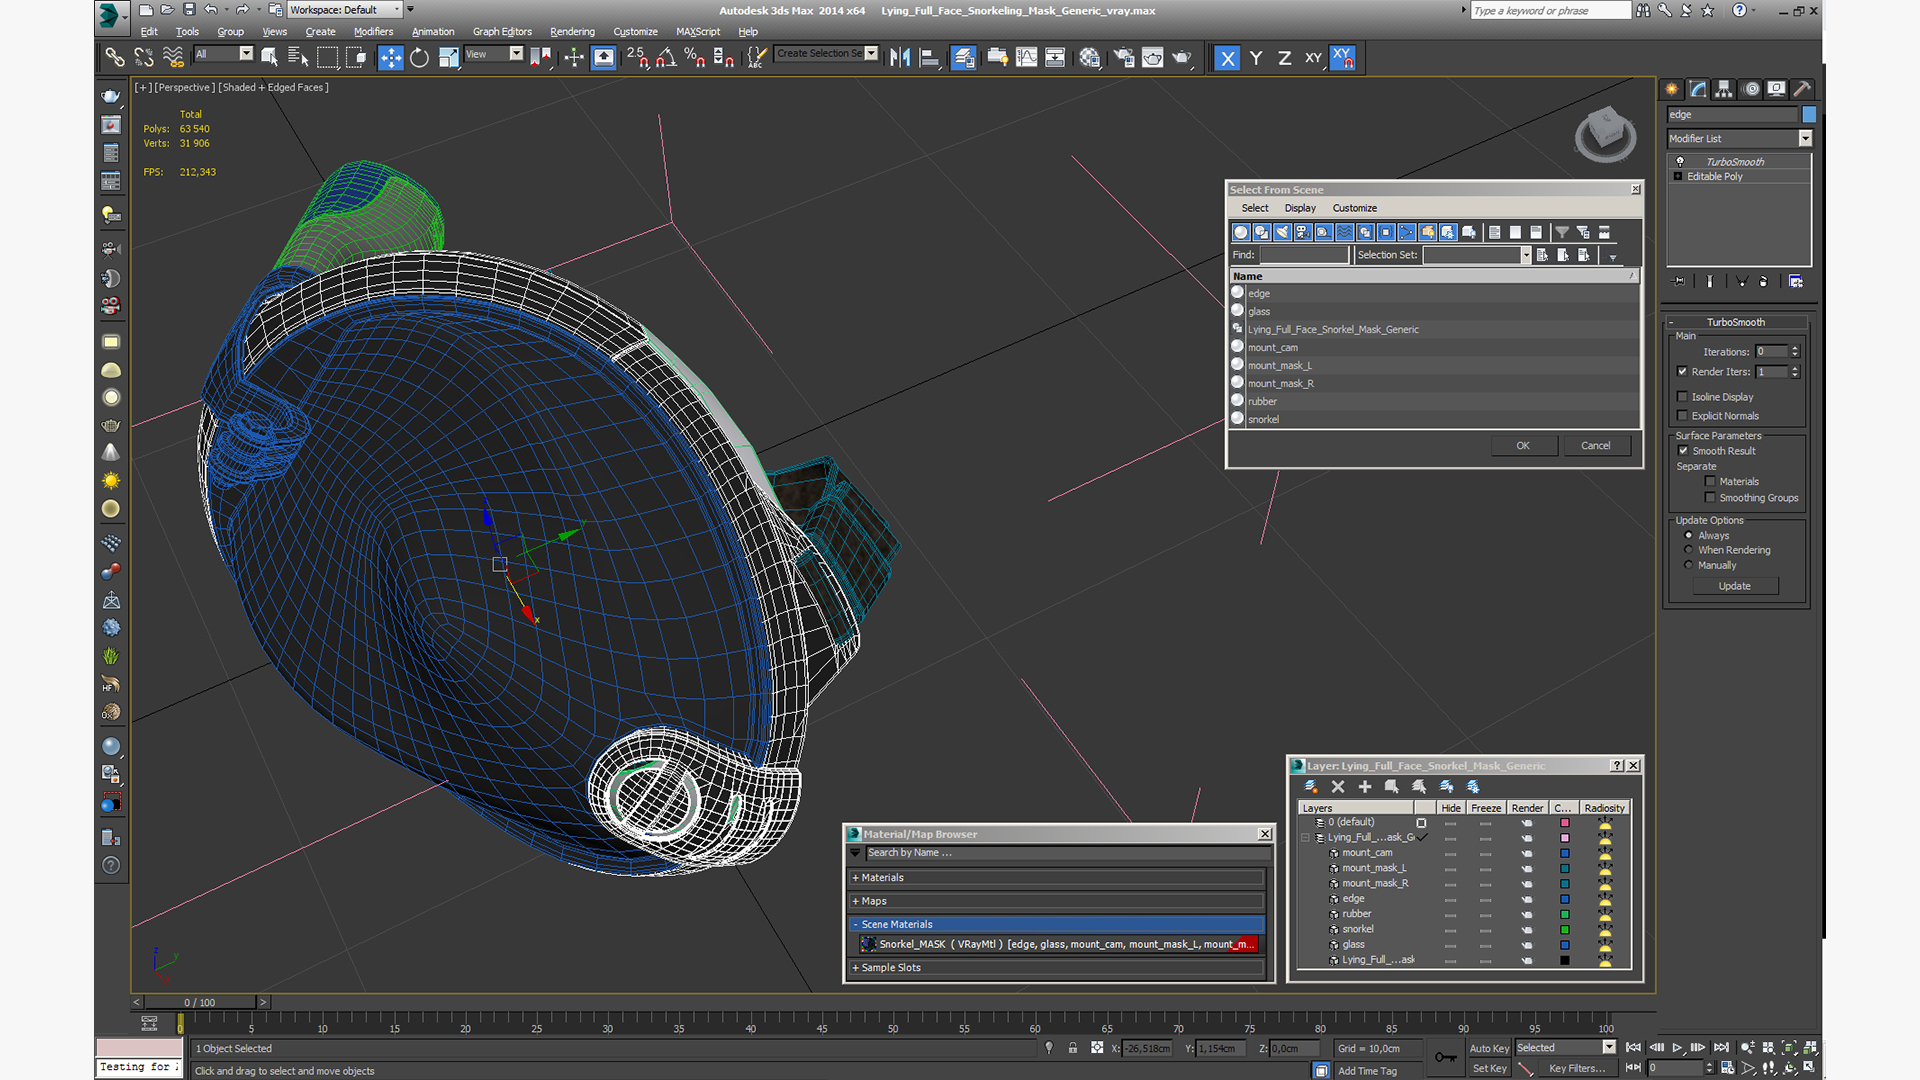This screenshot has height=1080, width=1920.
Task: Expand the Sample Slots group
Action: [1058, 968]
